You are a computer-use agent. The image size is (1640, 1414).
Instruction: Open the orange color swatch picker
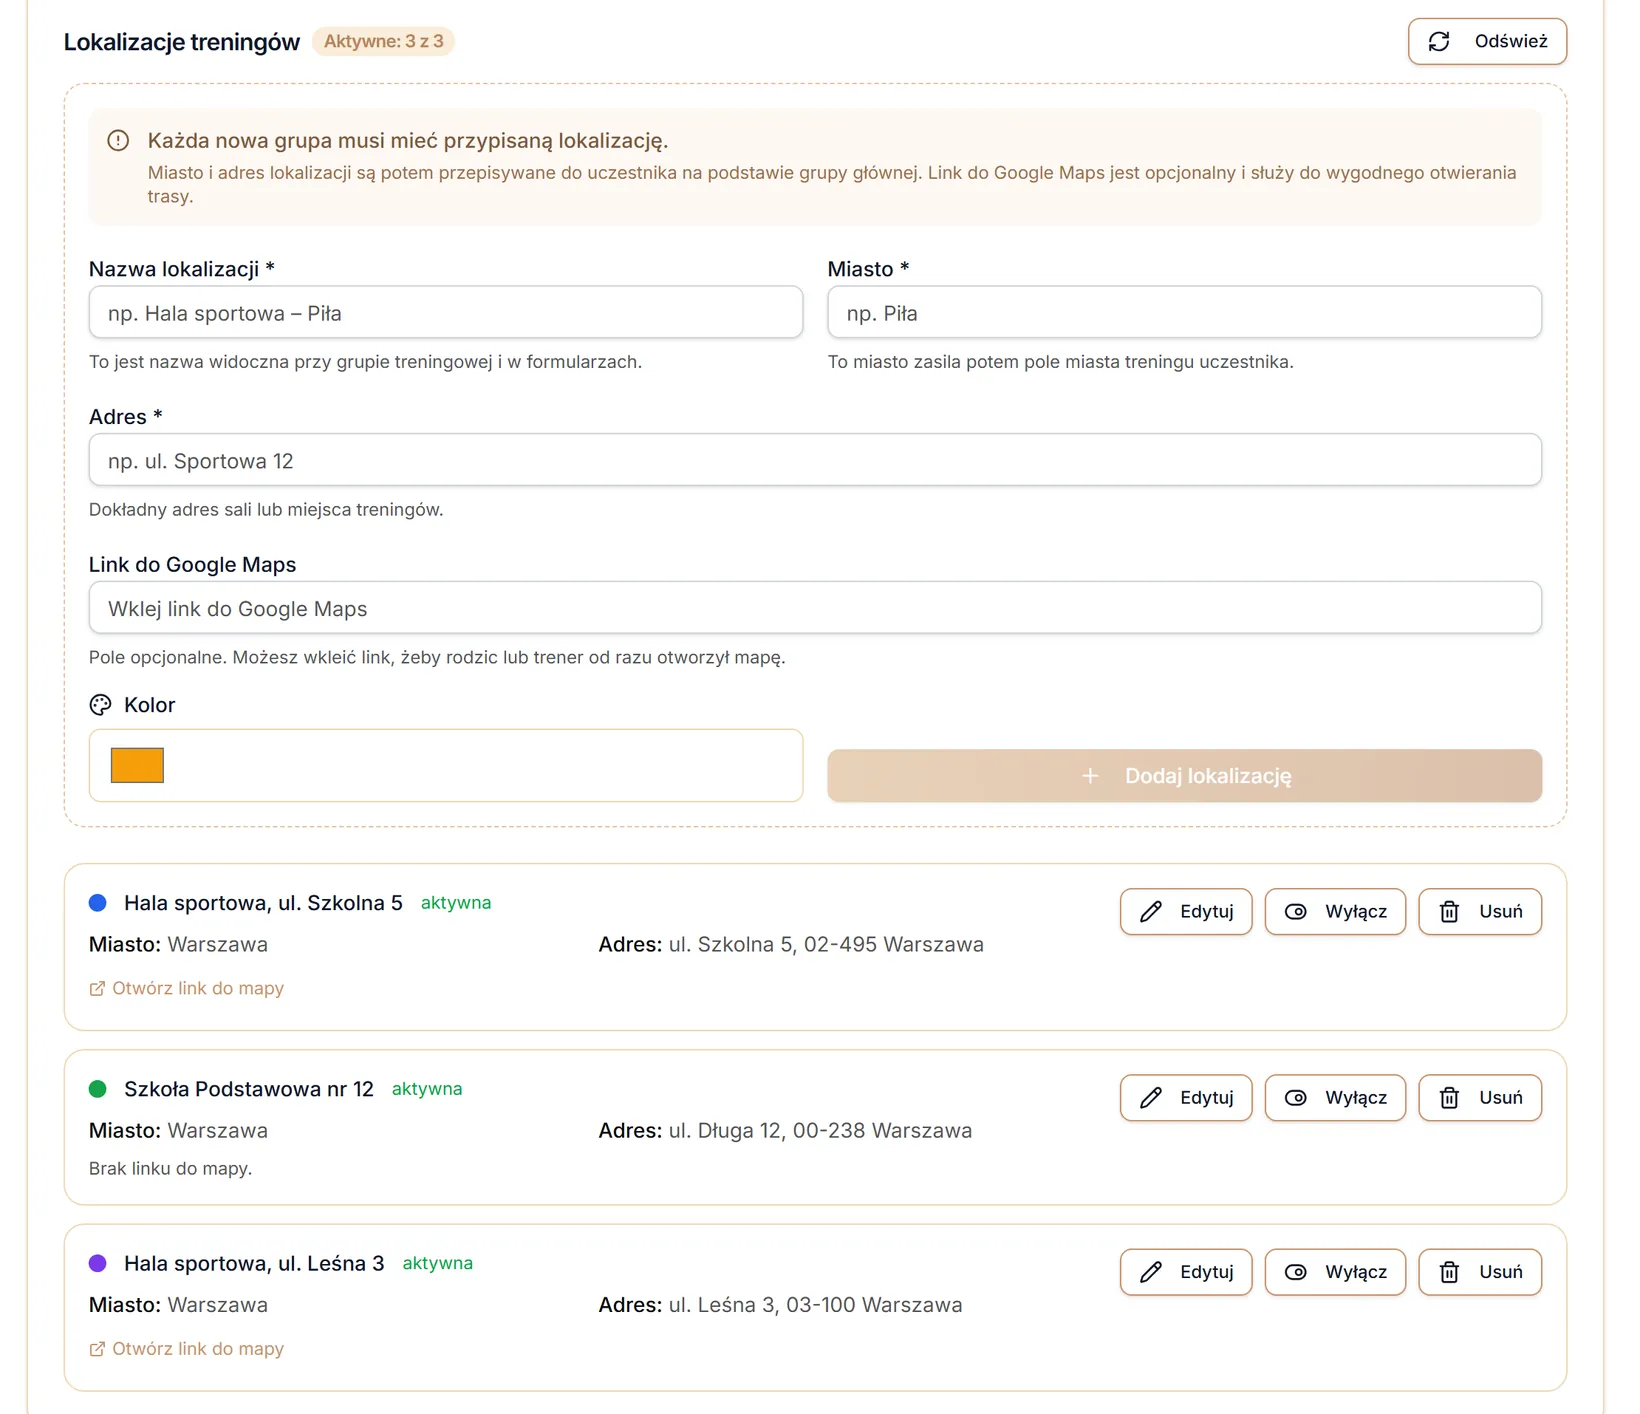(137, 765)
